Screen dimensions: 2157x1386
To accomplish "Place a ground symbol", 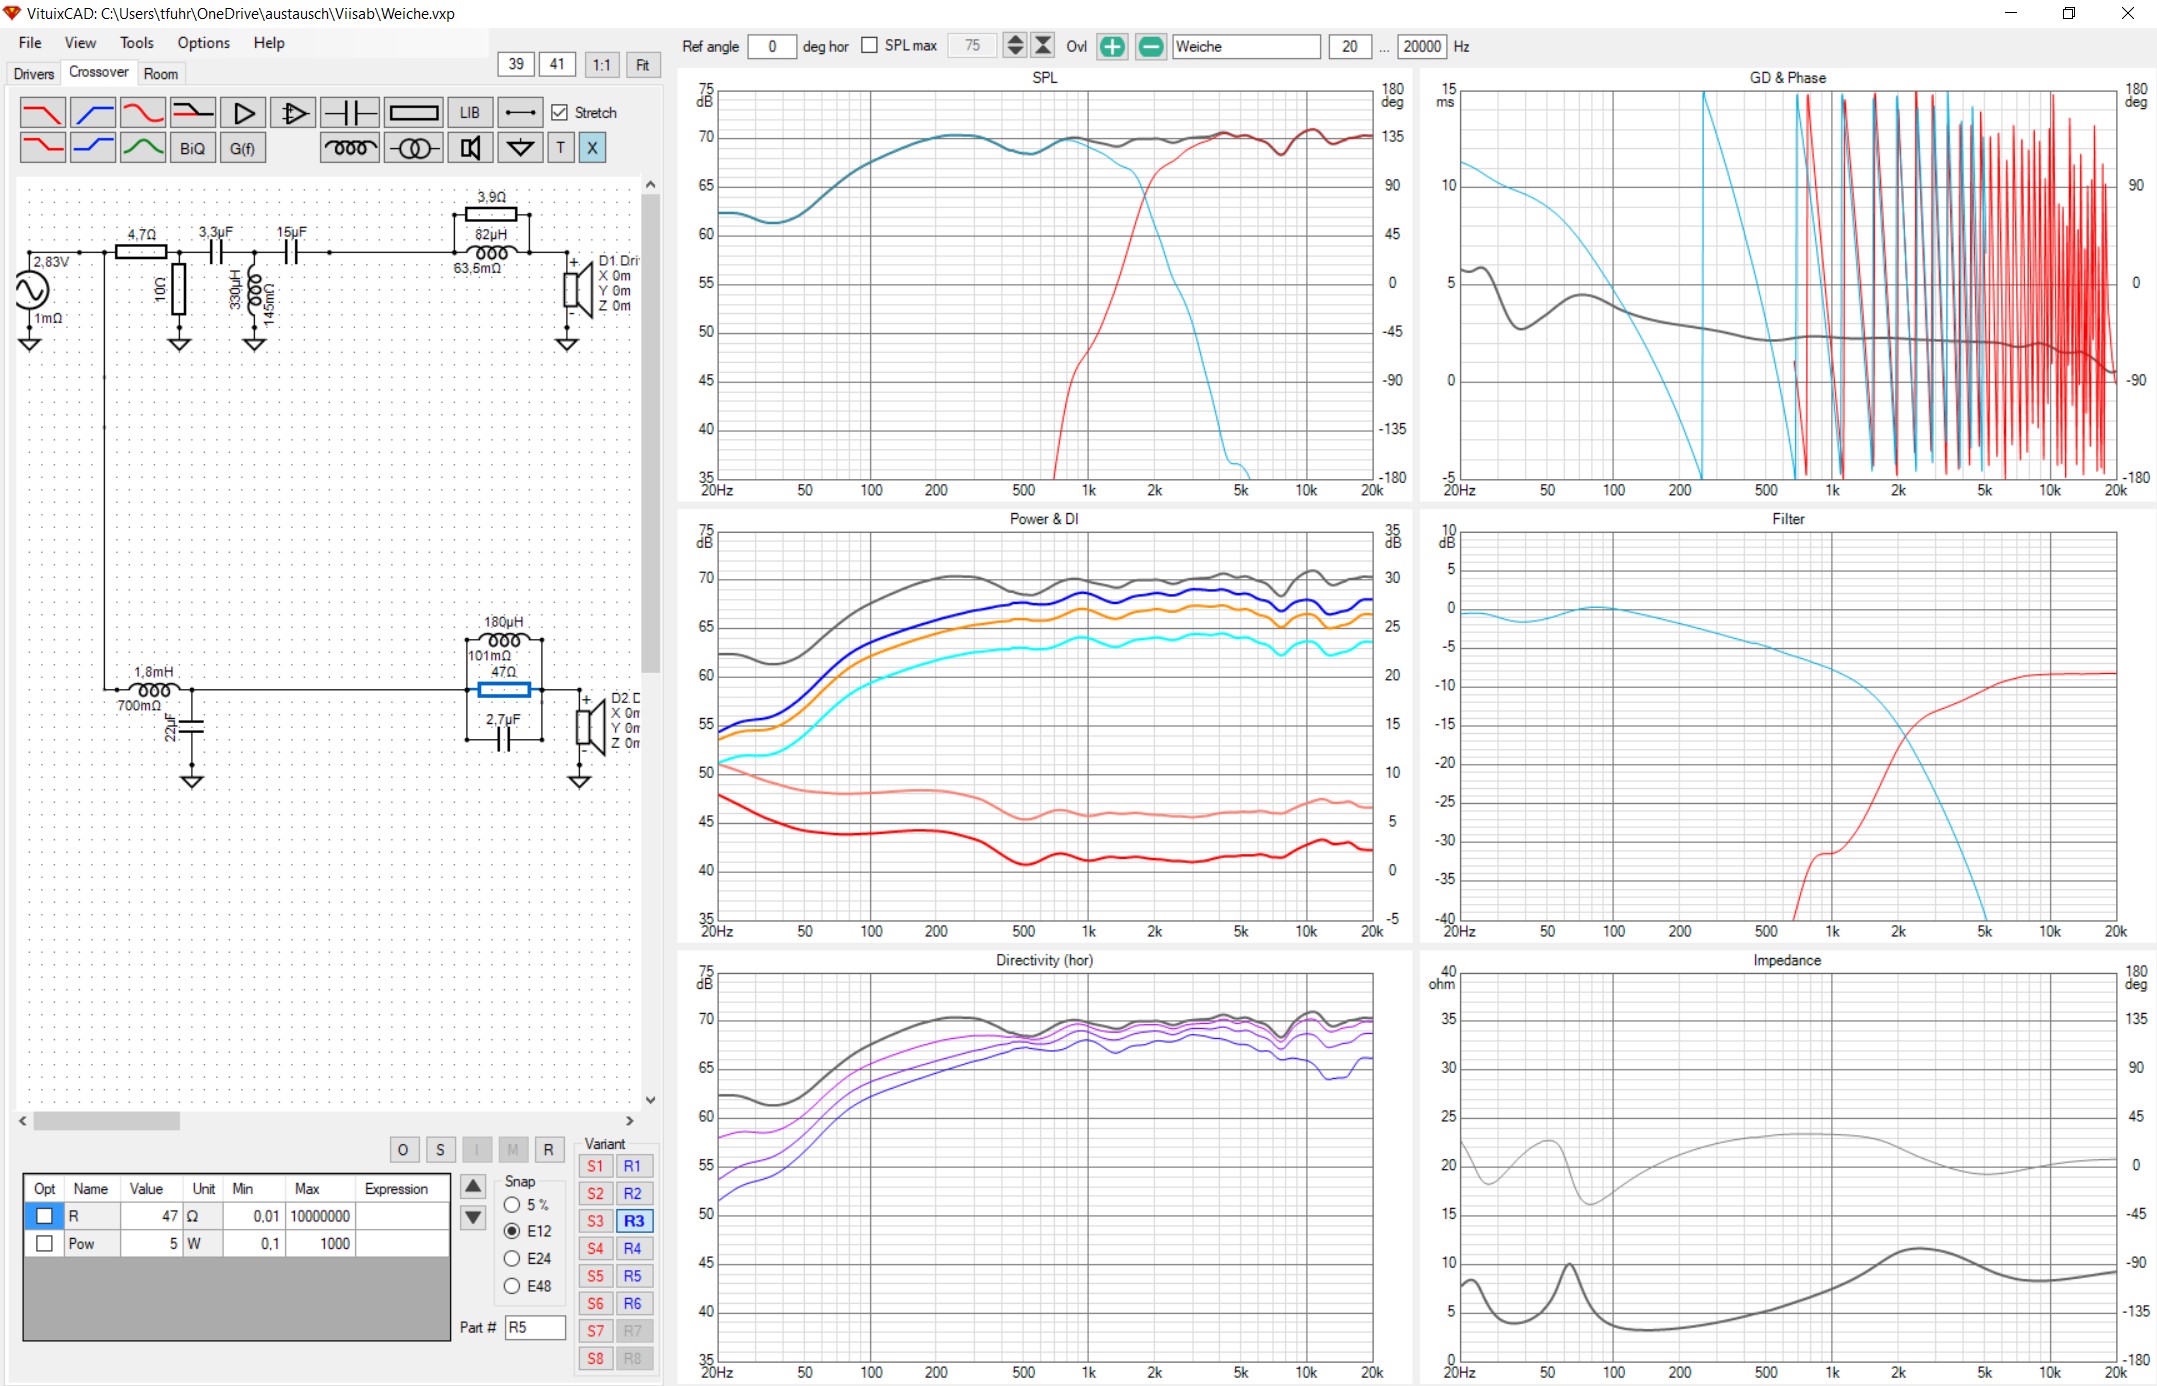I will (x=520, y=148).
